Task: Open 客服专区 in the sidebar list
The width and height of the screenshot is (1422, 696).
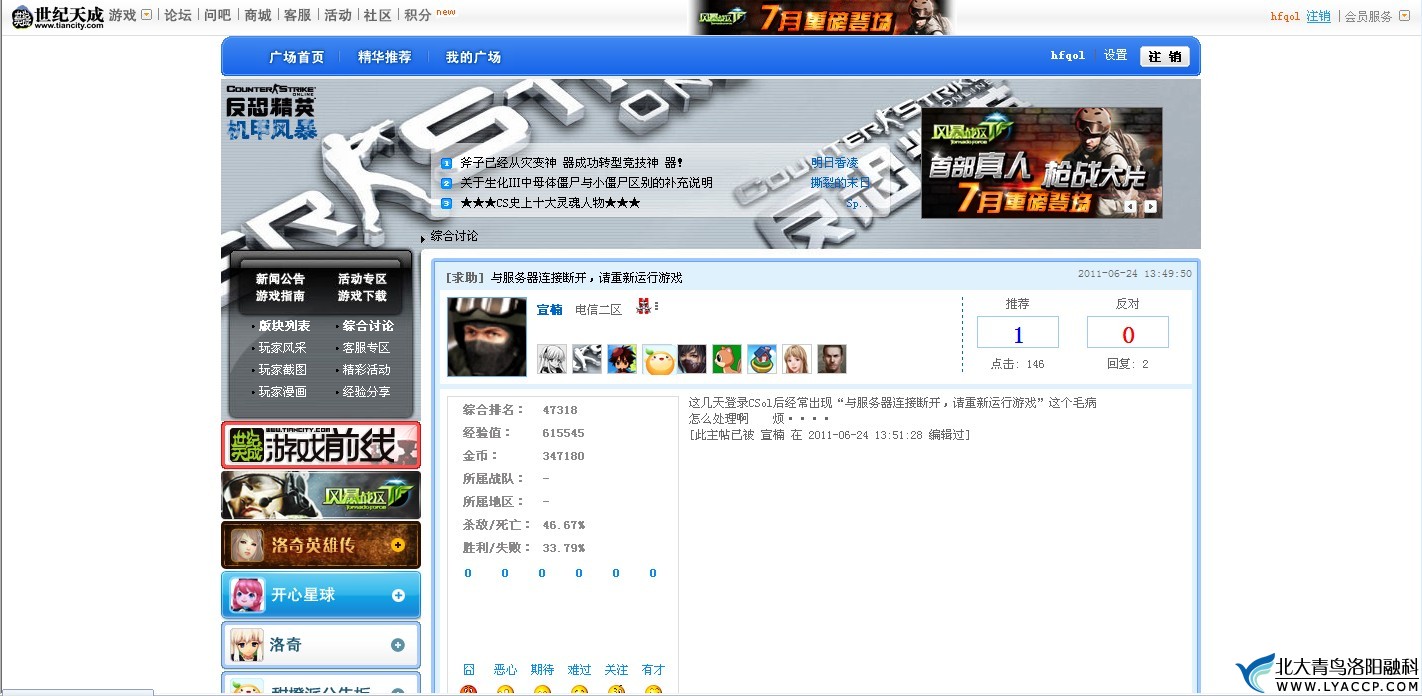Action: [366, 348]
